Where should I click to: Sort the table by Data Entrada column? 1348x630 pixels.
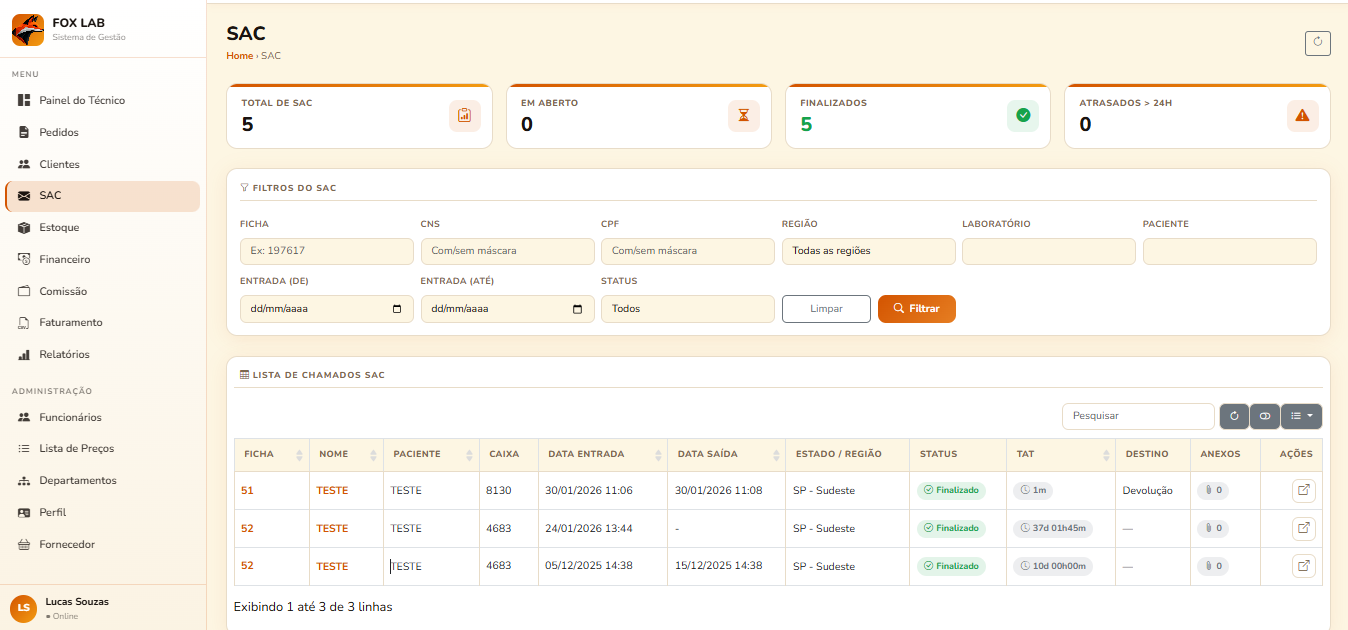[601, 454]
